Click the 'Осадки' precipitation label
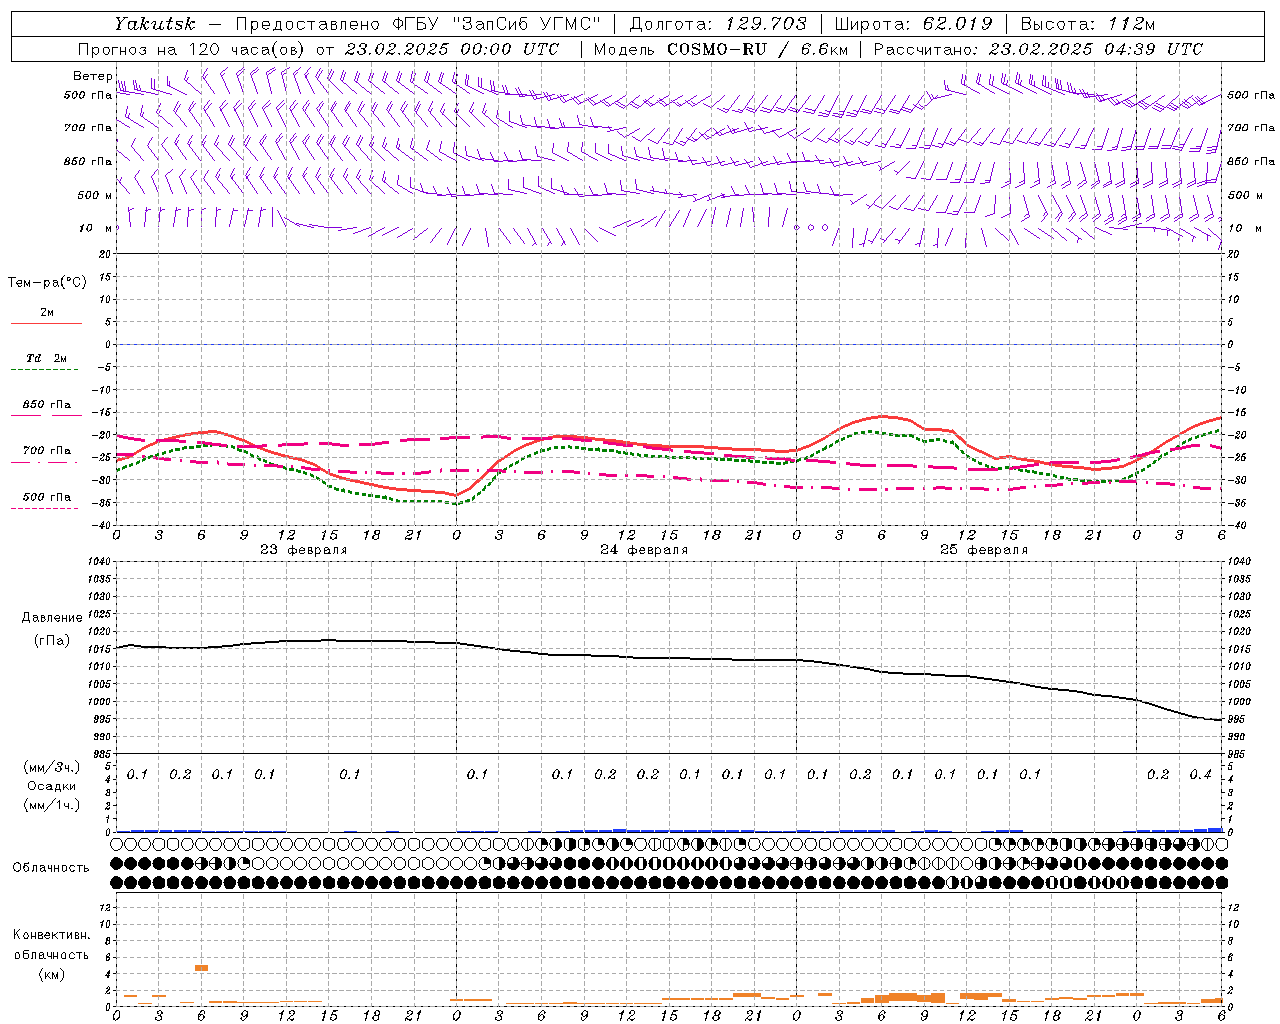1280x1024 pixels. 52,786
